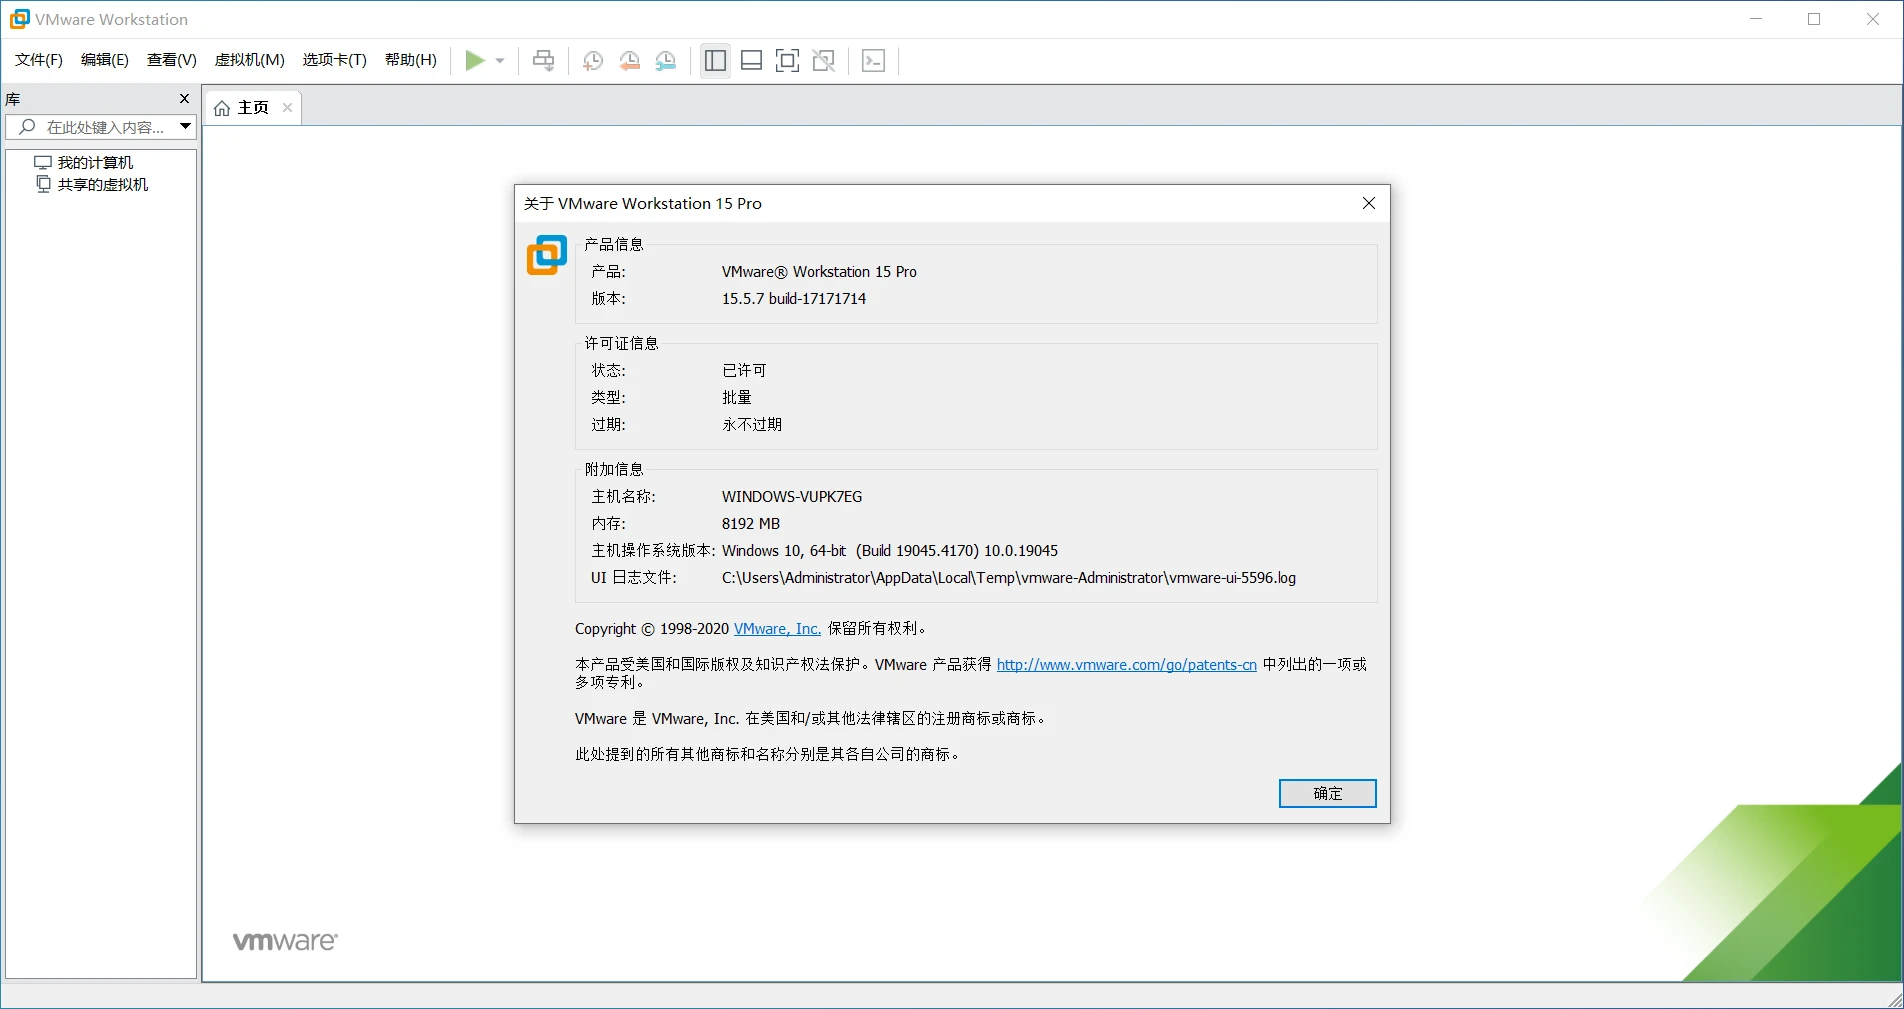Select 我的计算机 in the library tree
This screenshot has width=1904, height=1009.
click(95, 163)
